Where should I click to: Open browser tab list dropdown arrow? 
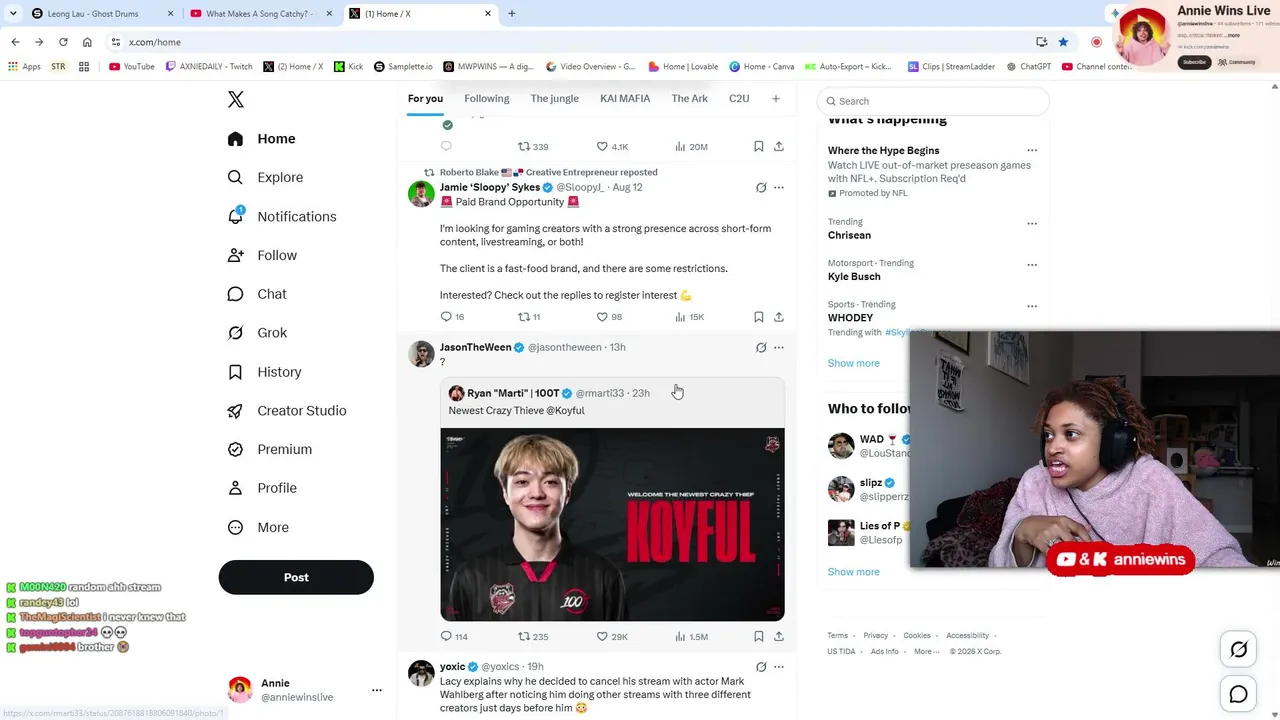pyautogui.click(x=13, y=13)
